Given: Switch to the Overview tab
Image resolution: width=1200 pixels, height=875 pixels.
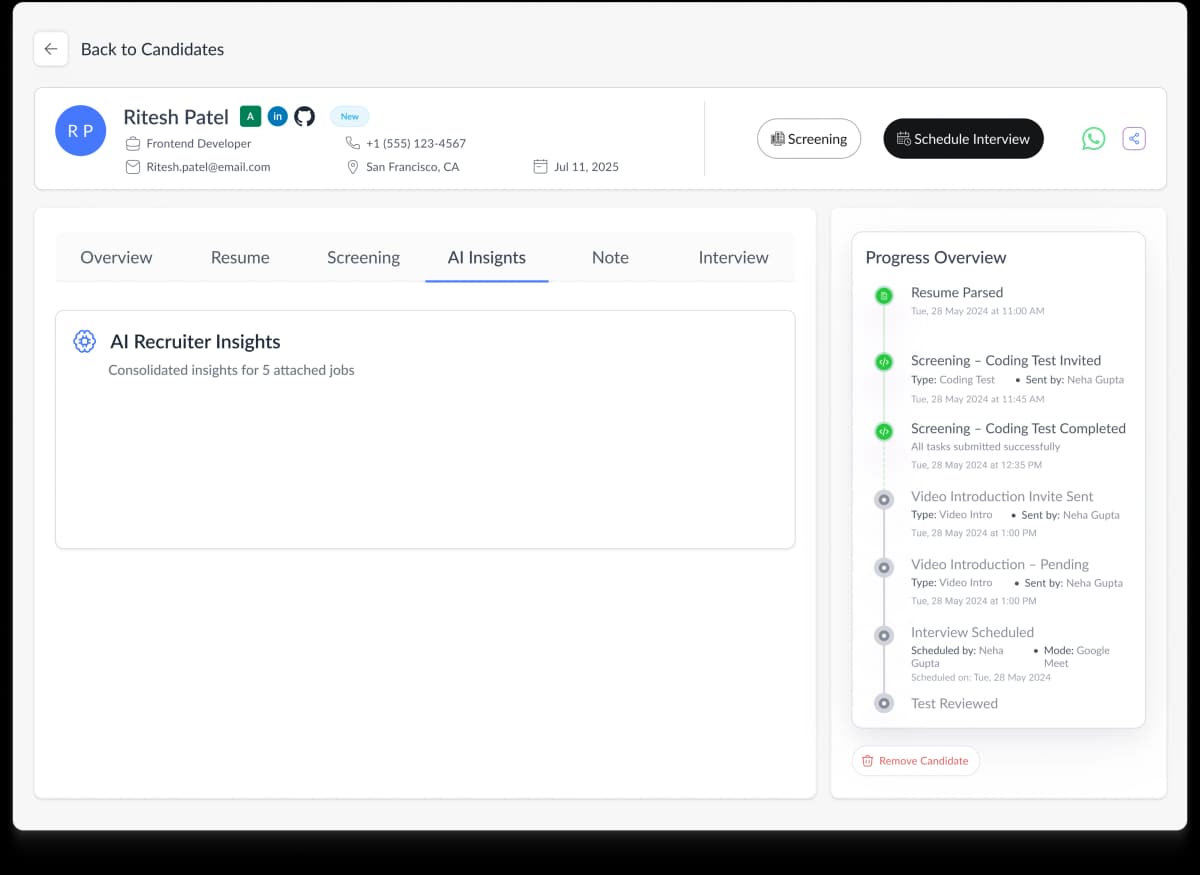Looking at the screenshot, I should tap(116, 257).
